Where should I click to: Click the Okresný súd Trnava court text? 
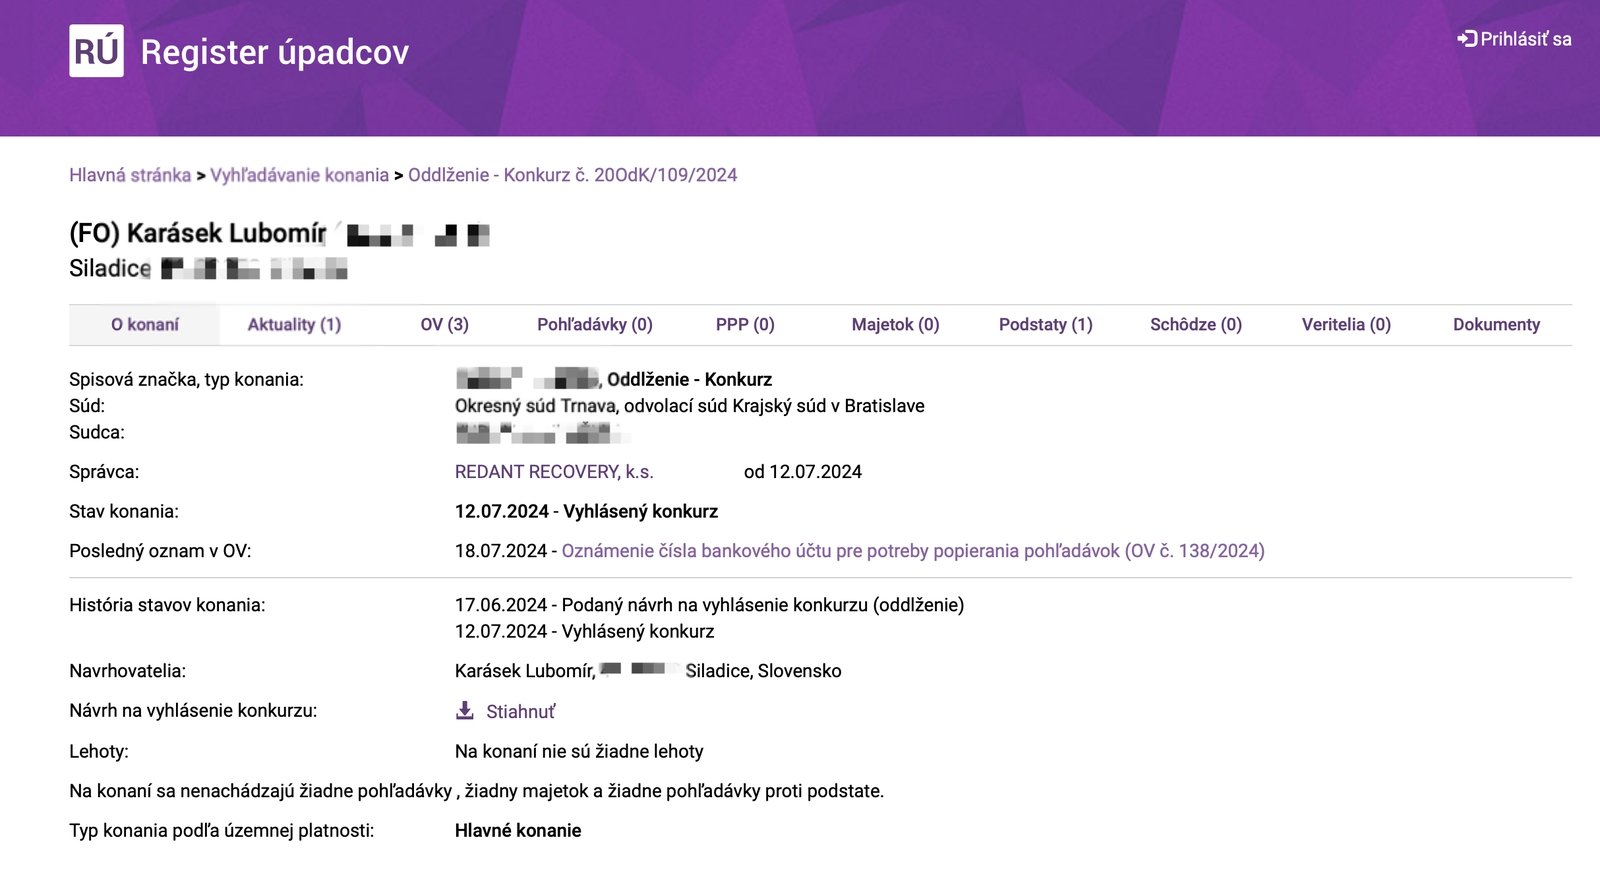click(x=536, y=406)
